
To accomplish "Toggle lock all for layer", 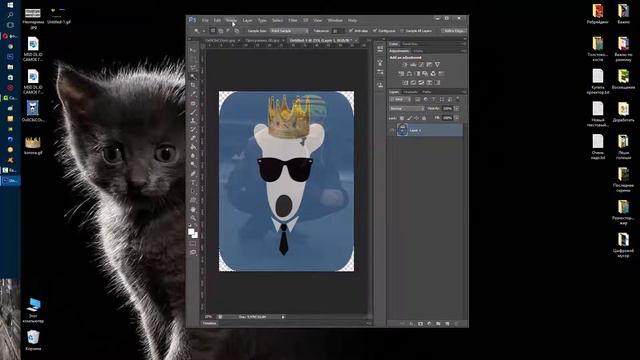I will (x=424, y=118).
